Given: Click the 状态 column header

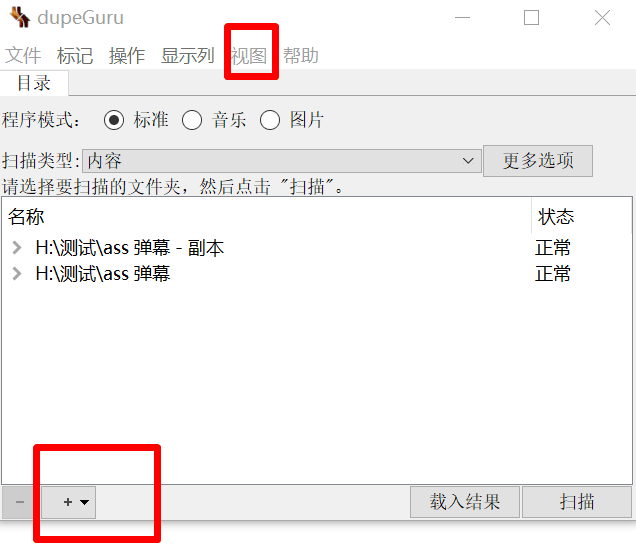Looking at the screenshot, I should pyautogui.click(x=582, y=217).
